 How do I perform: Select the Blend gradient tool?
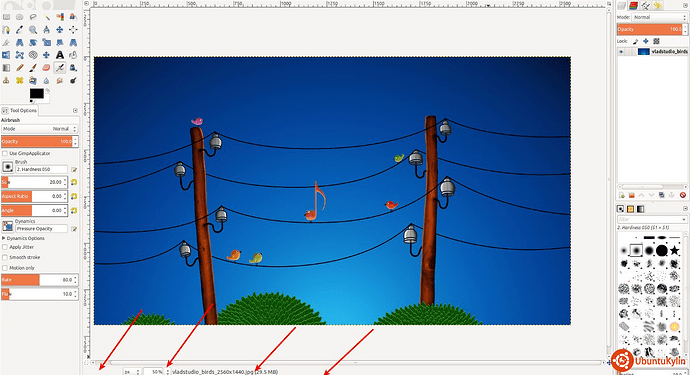6,68
